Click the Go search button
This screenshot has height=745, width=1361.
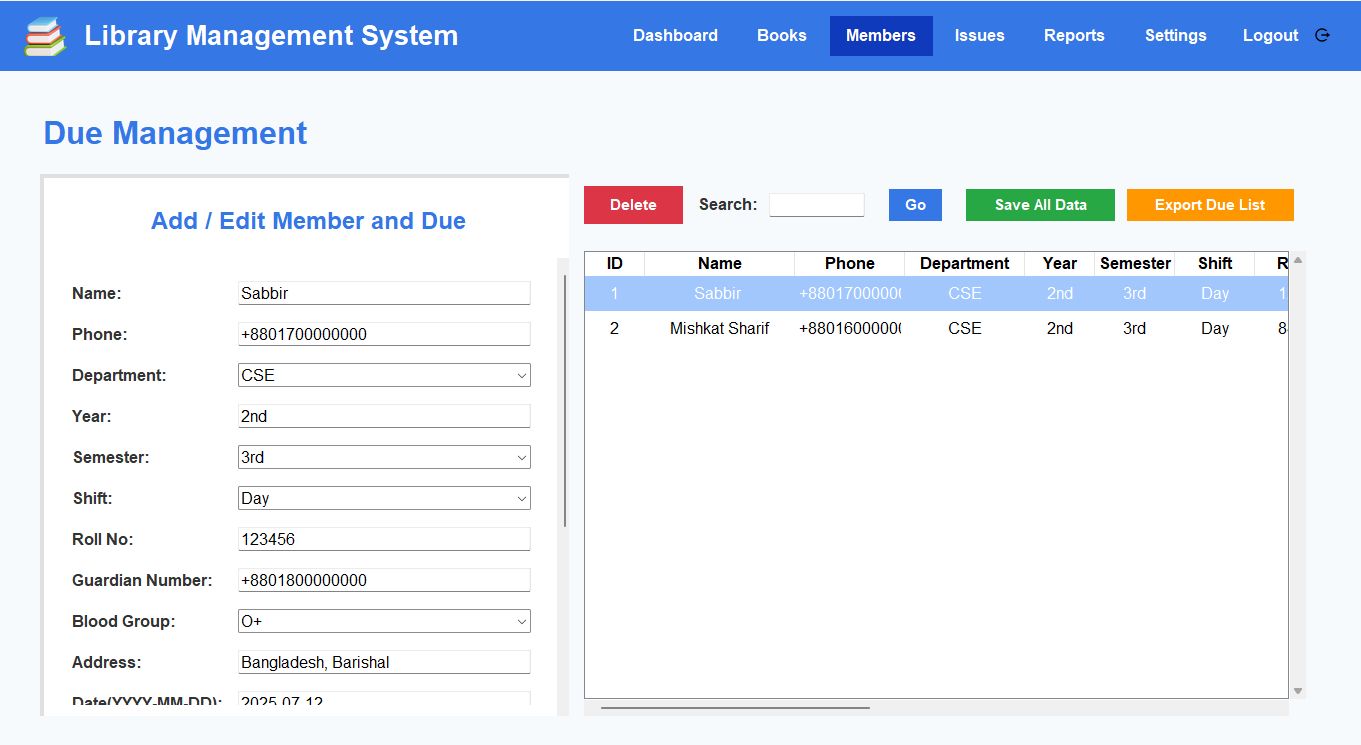tap(915, 205)
